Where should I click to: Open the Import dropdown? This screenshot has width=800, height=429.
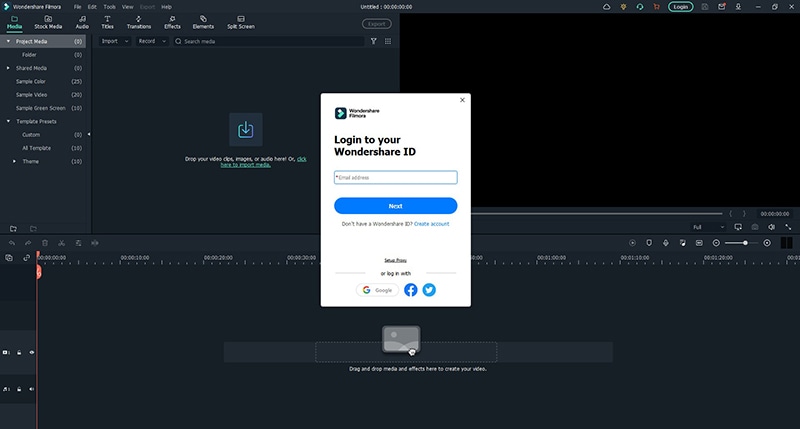coord(114,41)
